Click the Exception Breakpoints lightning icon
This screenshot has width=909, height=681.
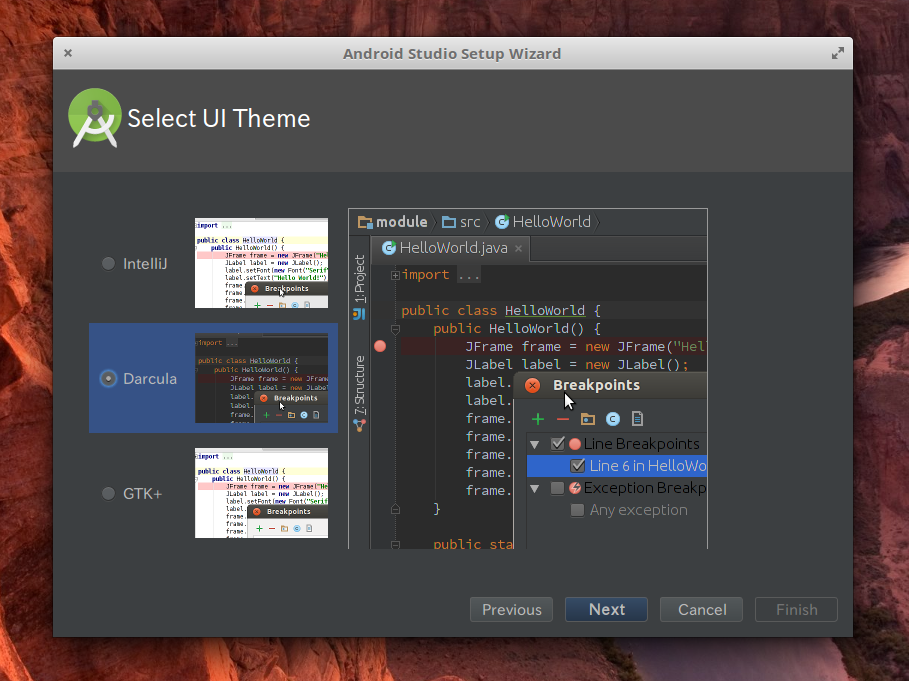[x=575, y=488]
